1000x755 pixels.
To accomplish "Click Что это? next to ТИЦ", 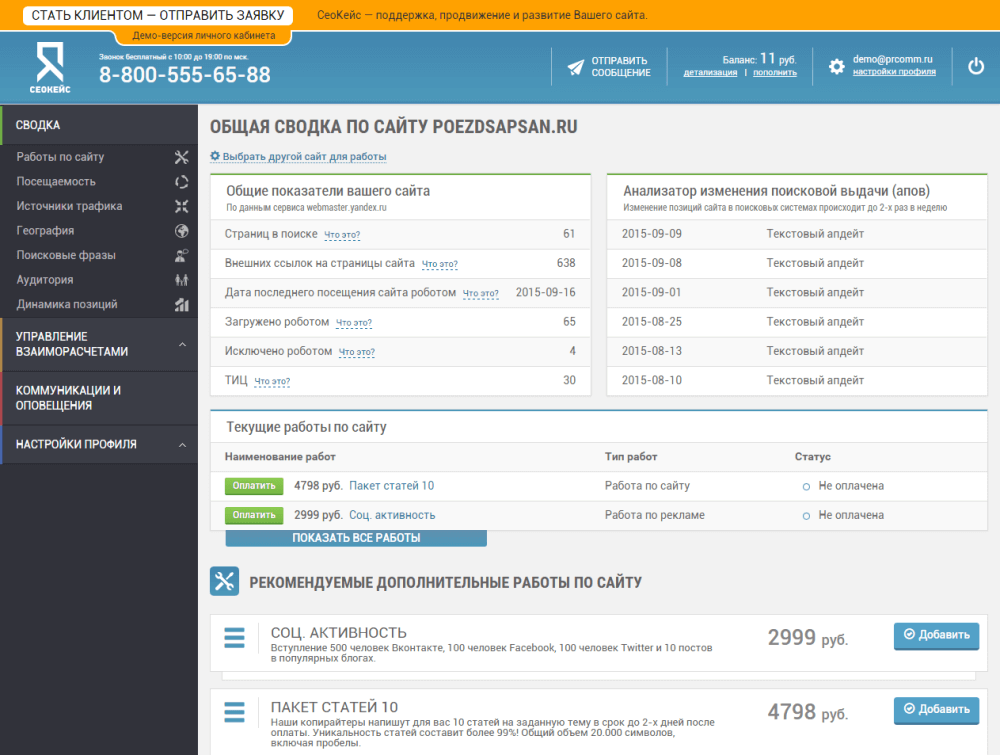I will pos(272,382).
